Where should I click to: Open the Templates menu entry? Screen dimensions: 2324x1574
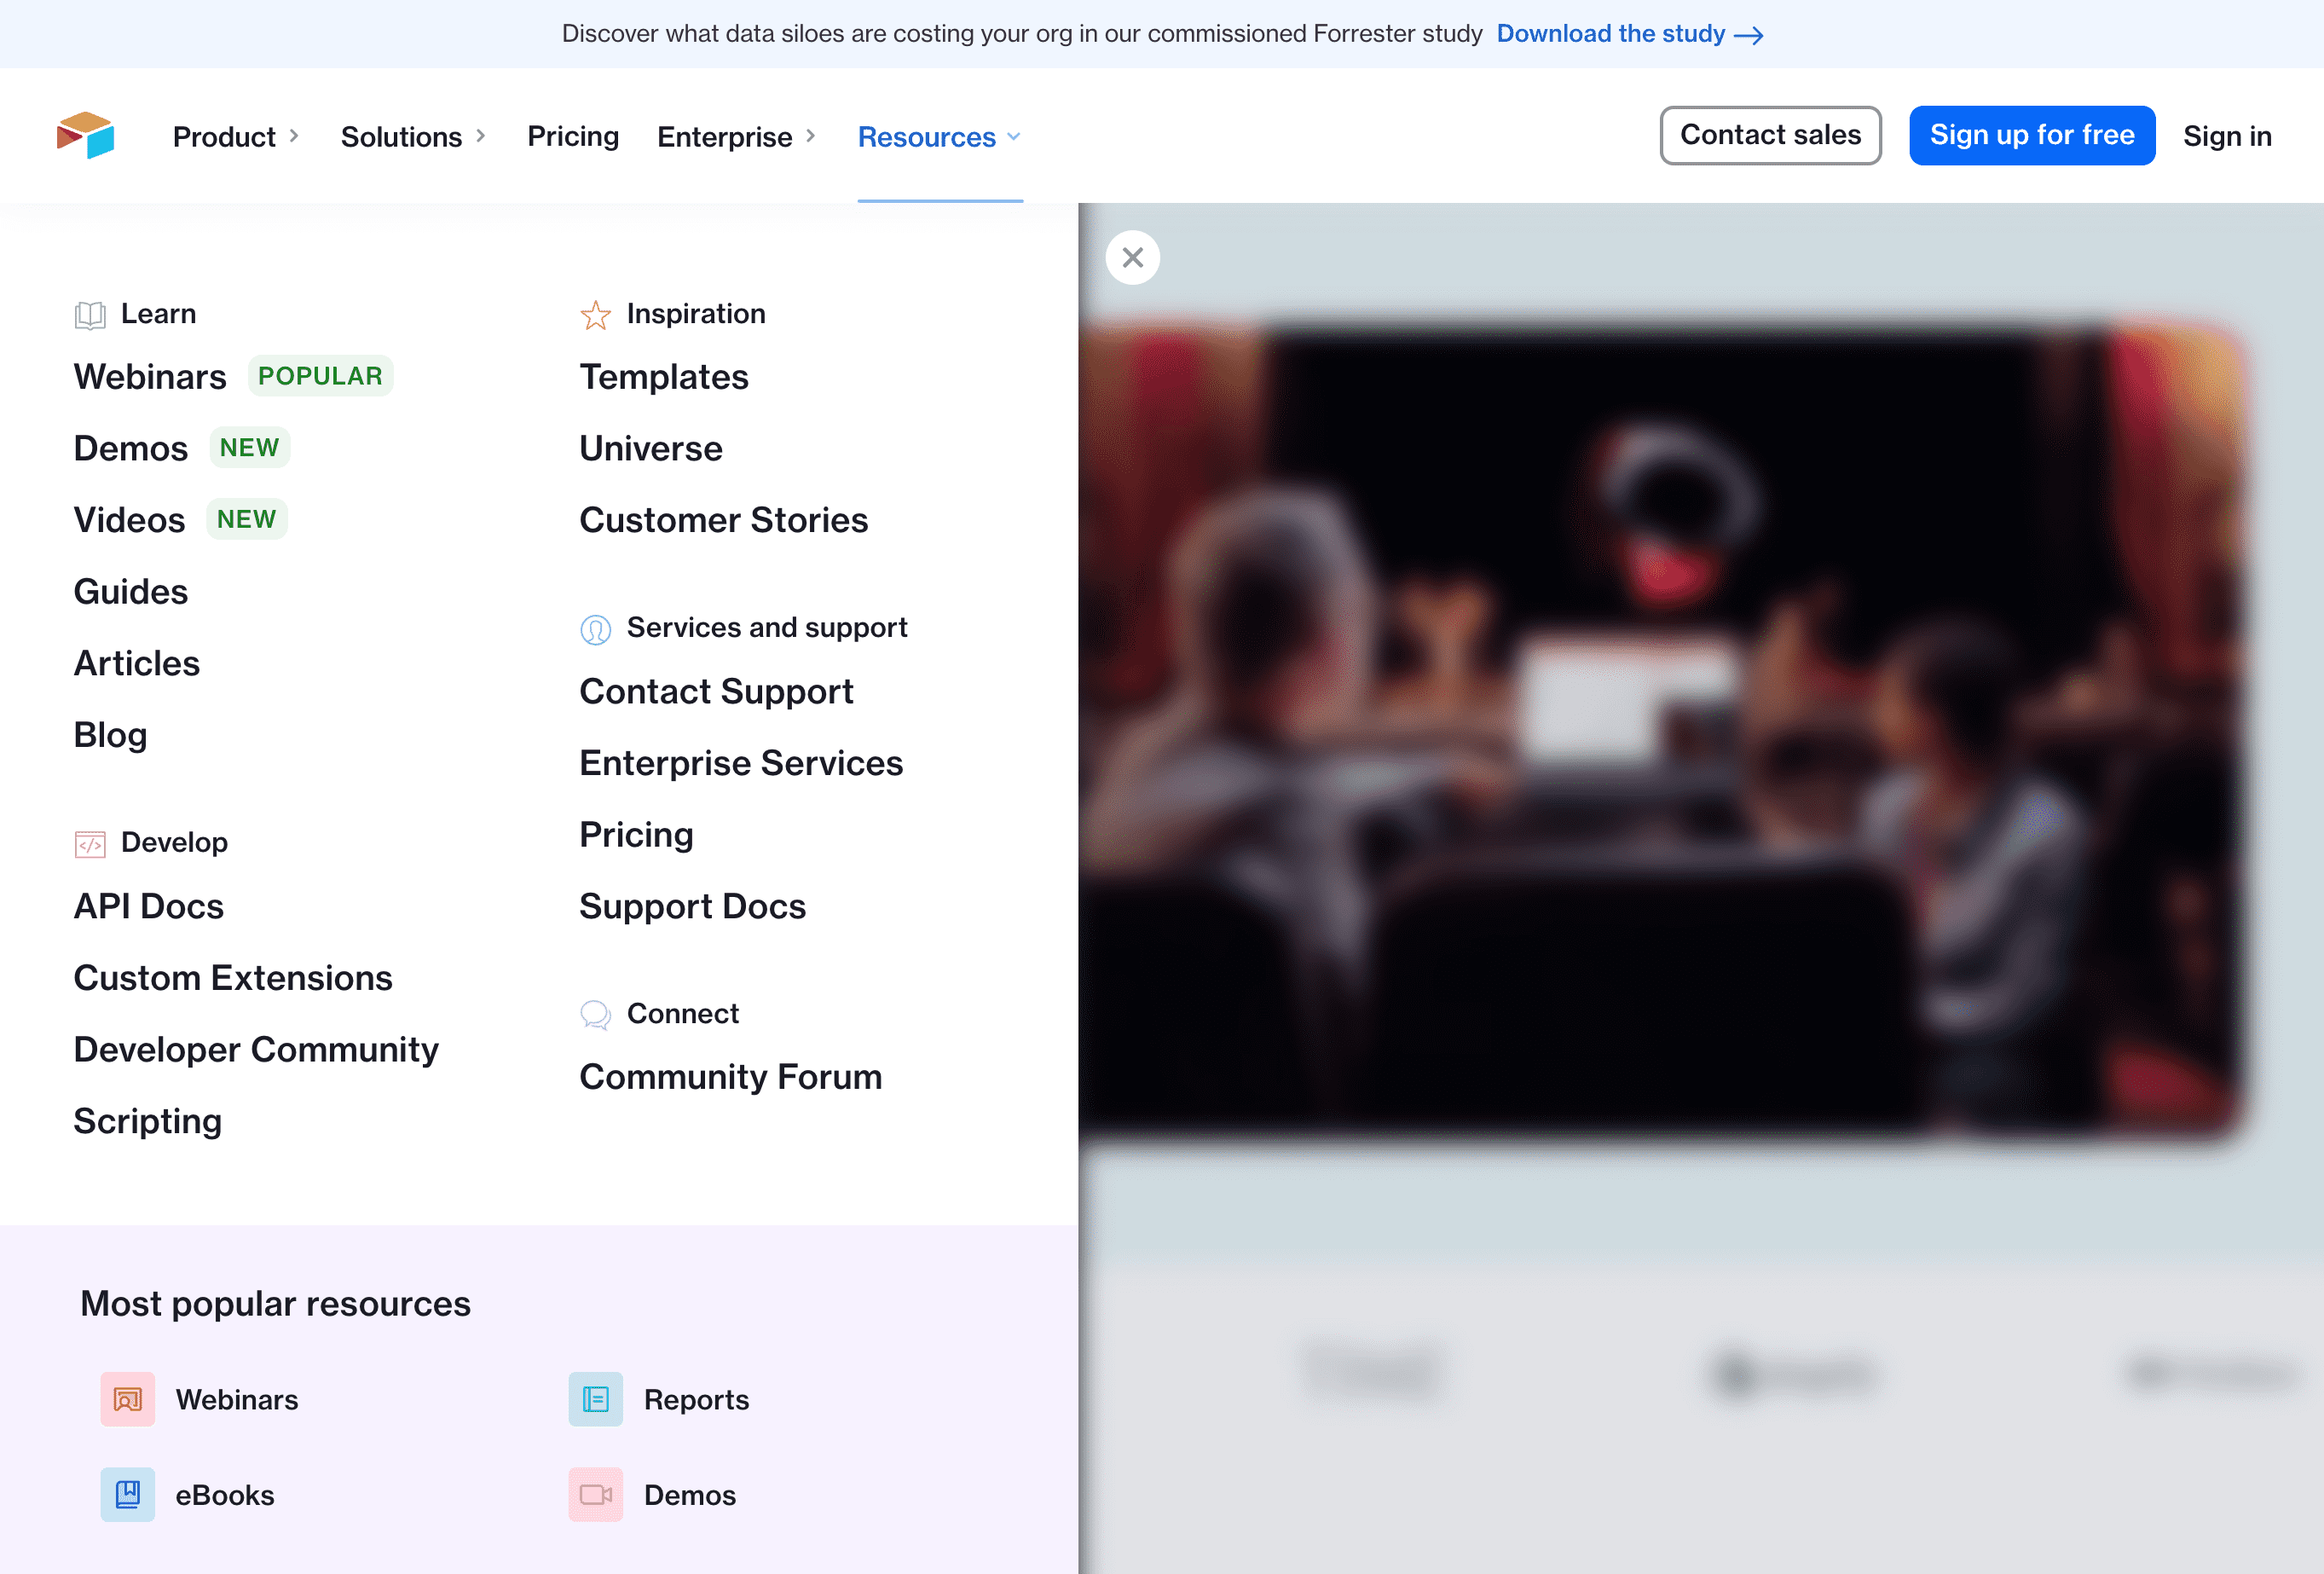[663, 377]
